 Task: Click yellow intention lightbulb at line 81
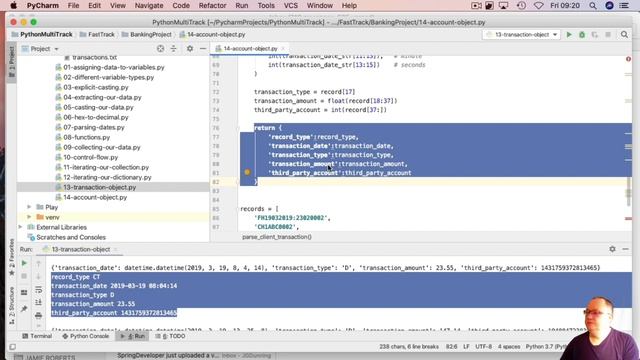coord(247,172)
